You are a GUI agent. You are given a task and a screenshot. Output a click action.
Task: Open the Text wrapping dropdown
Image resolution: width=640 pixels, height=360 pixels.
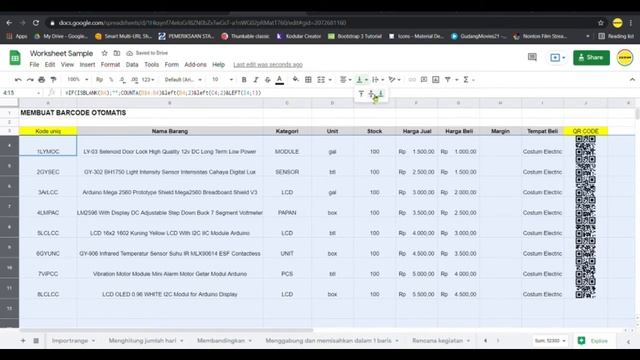point(378,80)
